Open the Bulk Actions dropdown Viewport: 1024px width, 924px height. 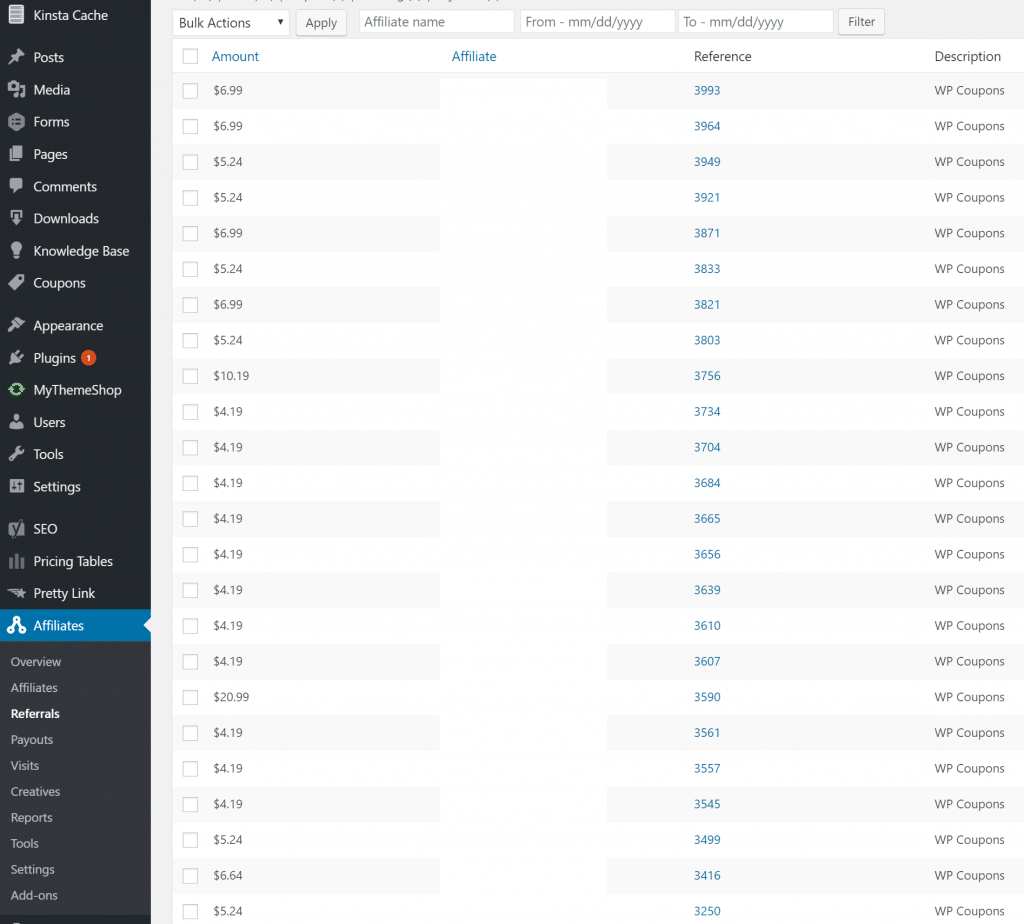[230, 21]
